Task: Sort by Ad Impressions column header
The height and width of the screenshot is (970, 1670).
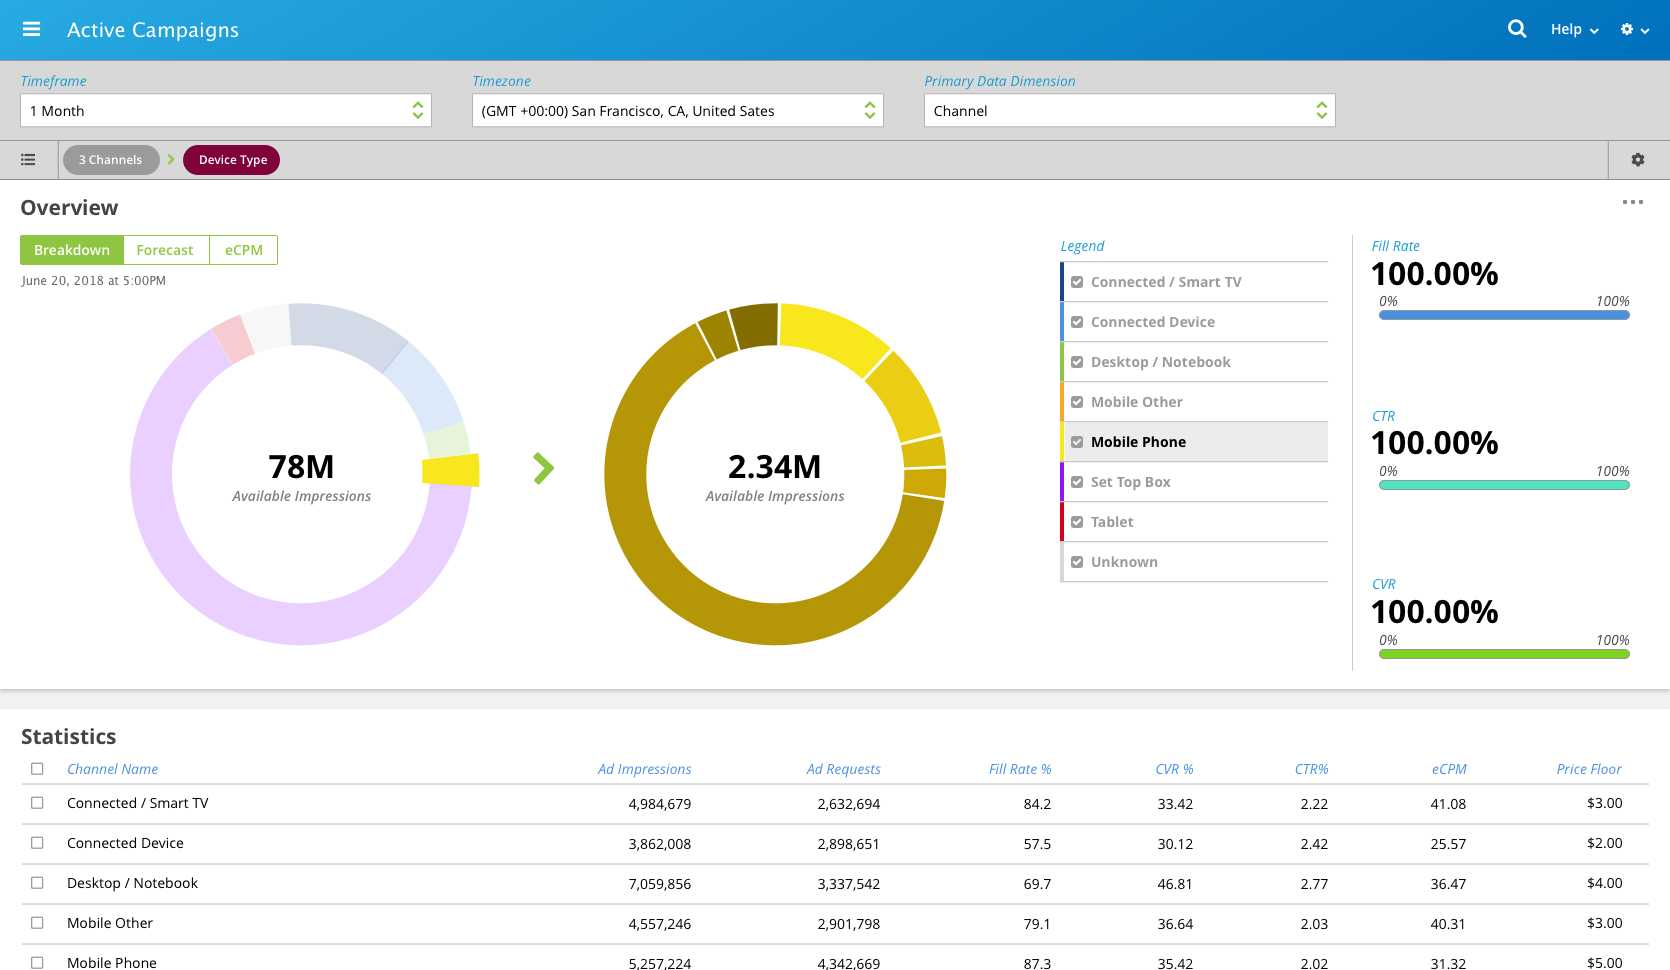Action: coord(644,769)
